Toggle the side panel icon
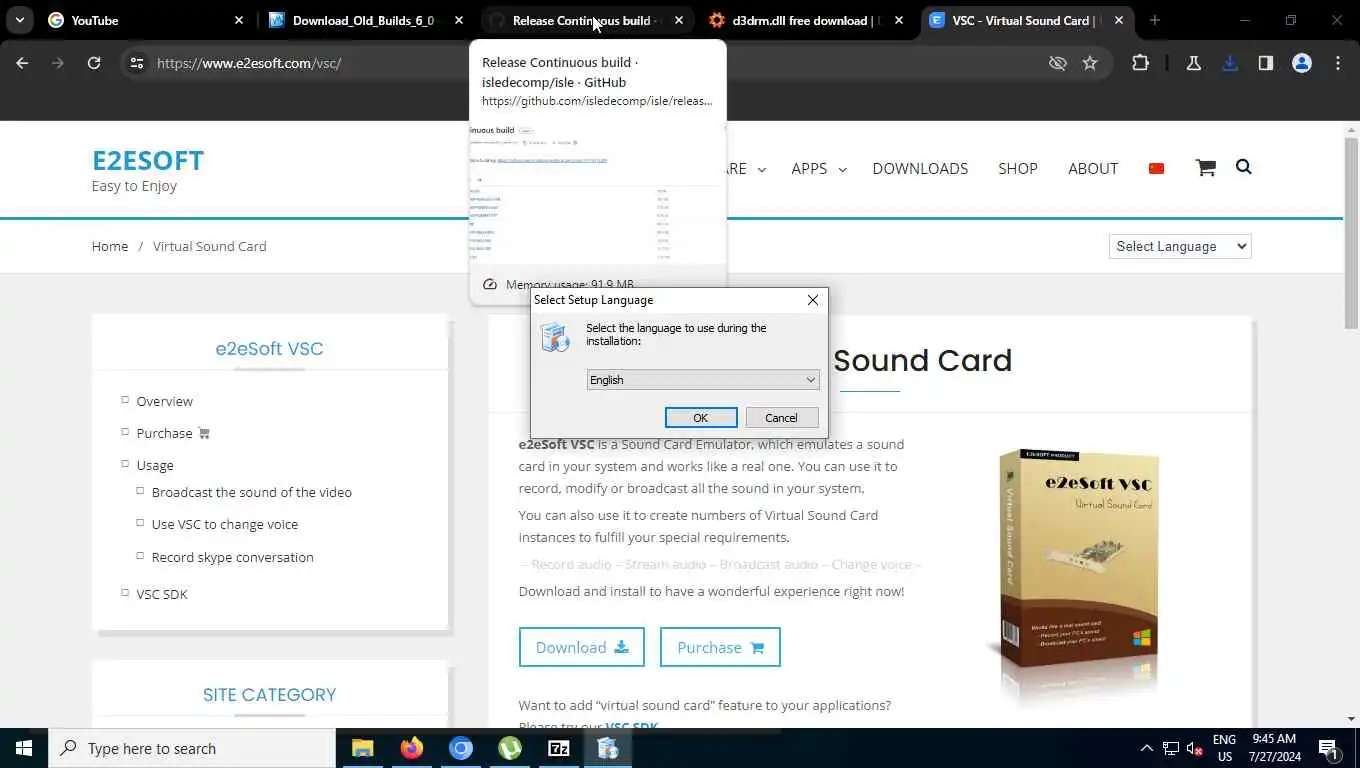 tap(1266, 63)
